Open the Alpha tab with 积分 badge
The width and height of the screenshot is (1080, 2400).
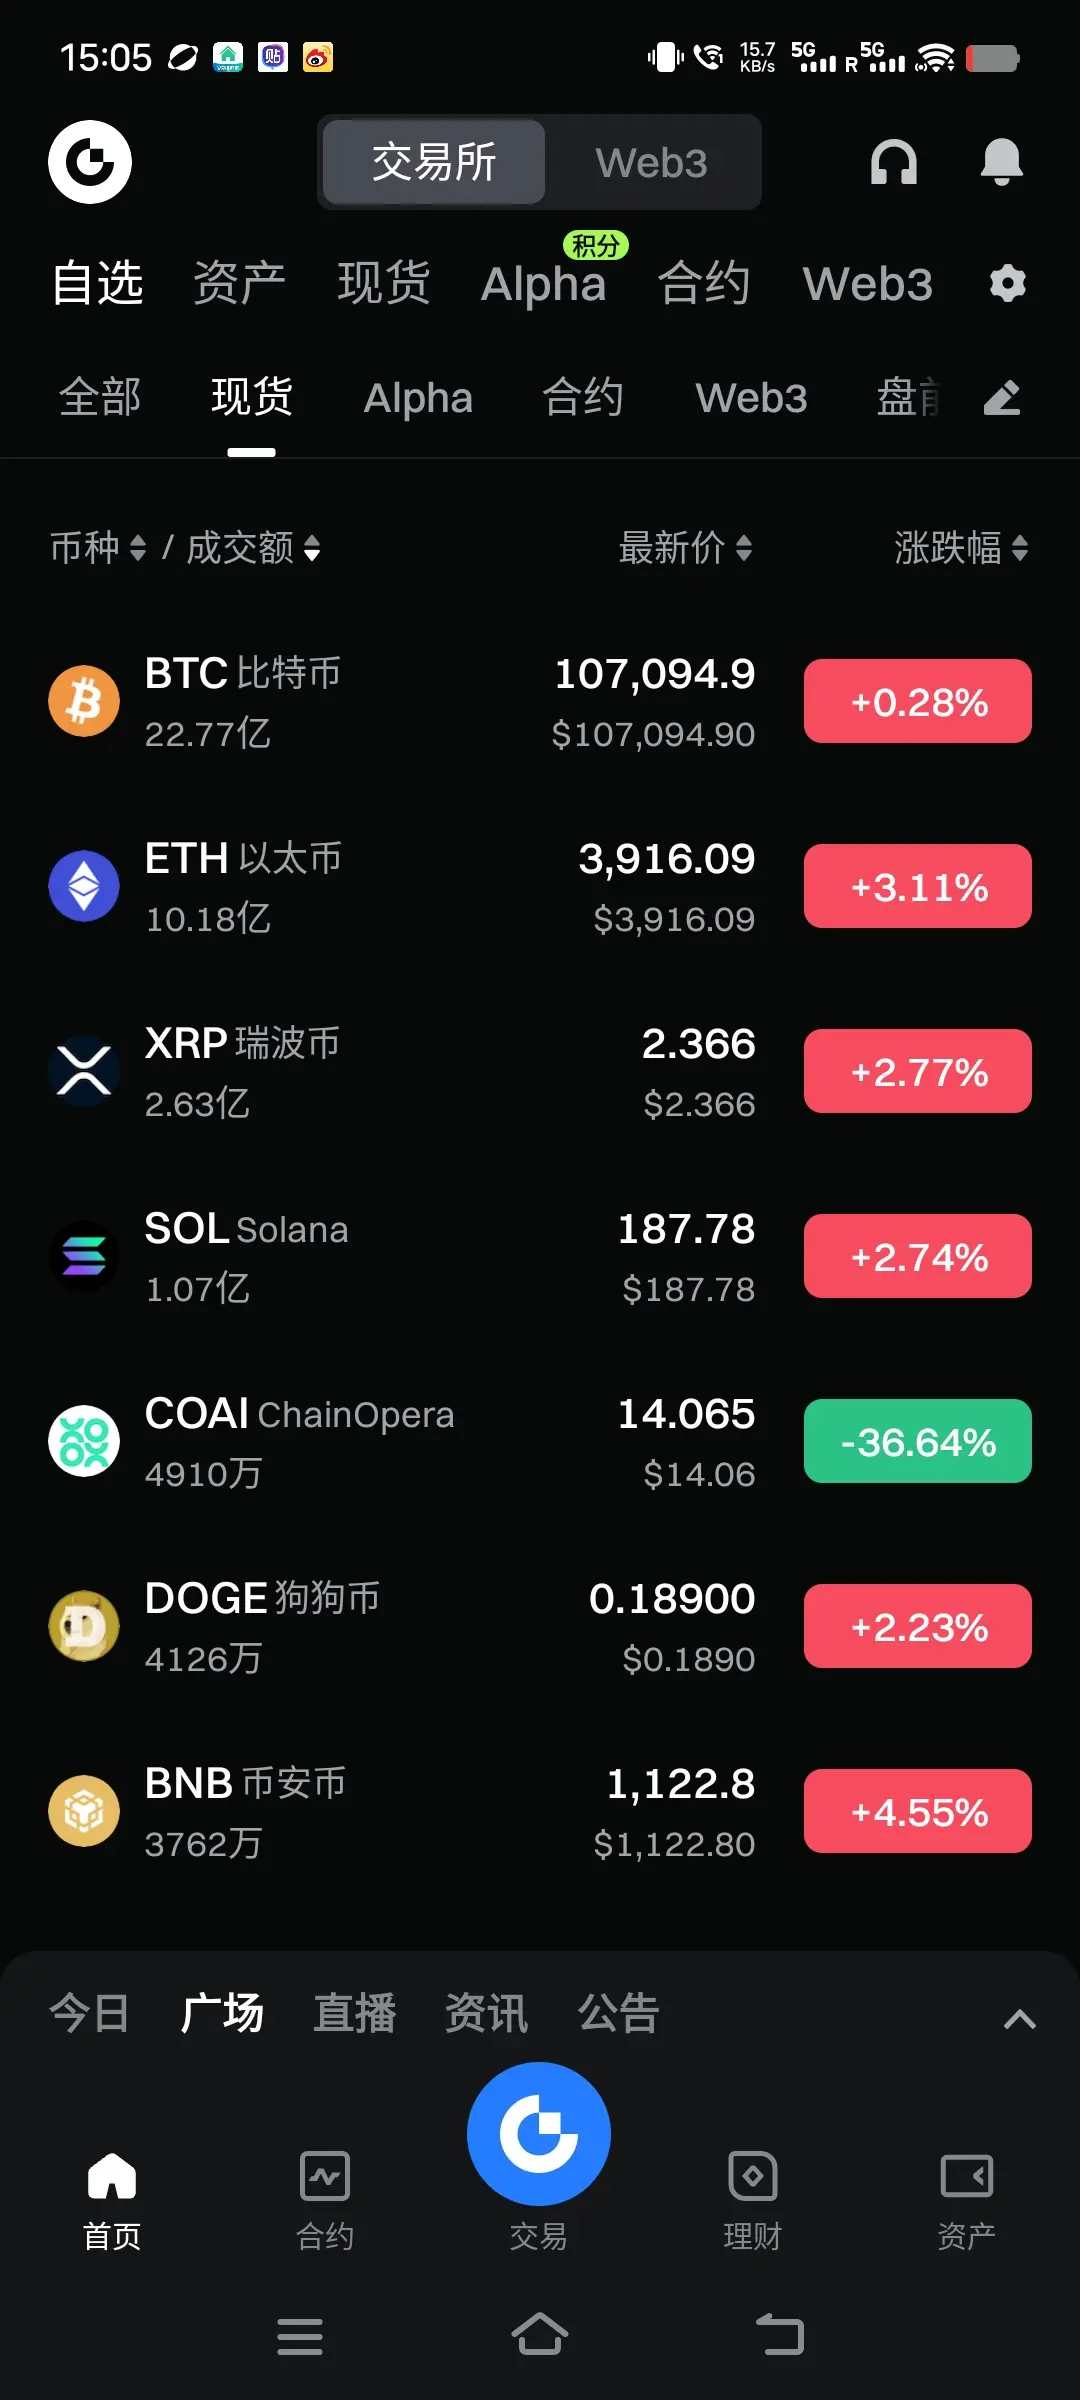544,283
